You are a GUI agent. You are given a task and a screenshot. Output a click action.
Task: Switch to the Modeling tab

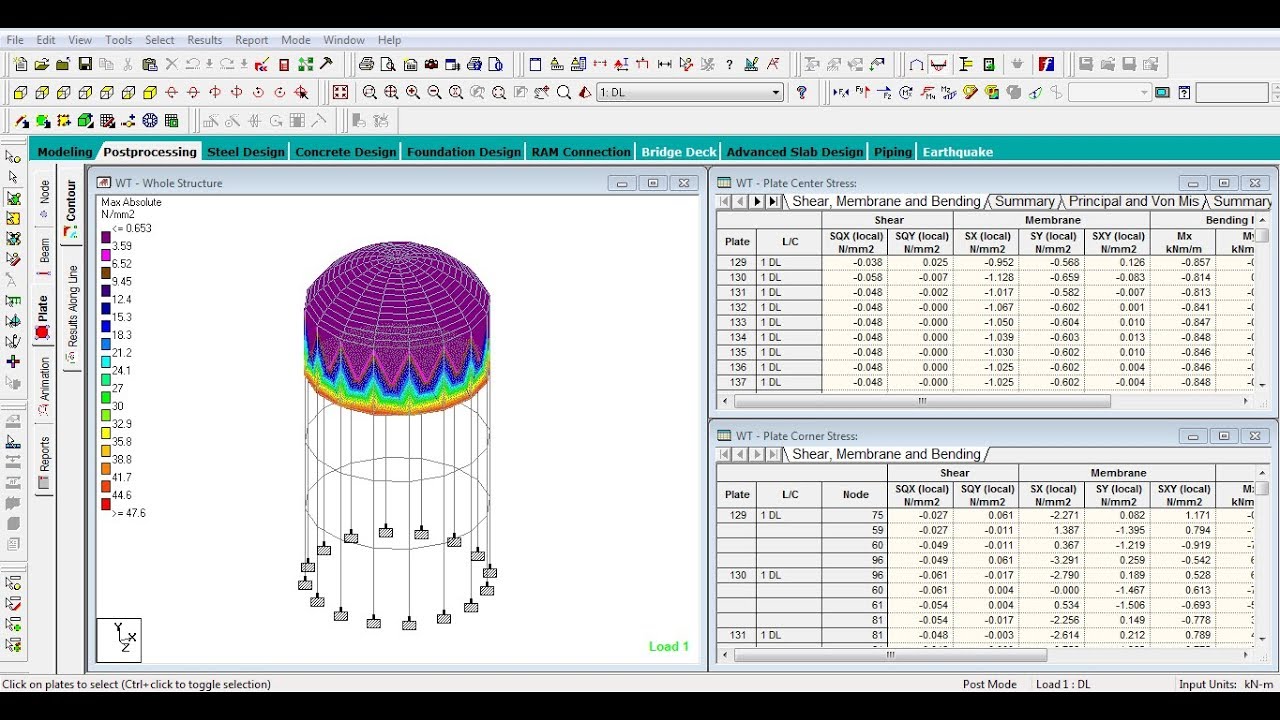pyautogui.click(x=64, y=152)
